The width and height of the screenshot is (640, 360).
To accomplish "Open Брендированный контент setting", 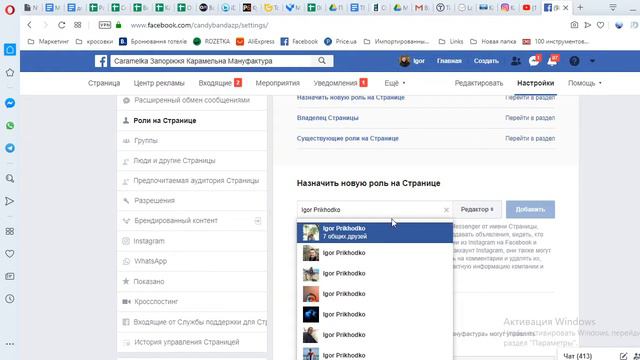I will pyautogui.click(x=192, y=220).
